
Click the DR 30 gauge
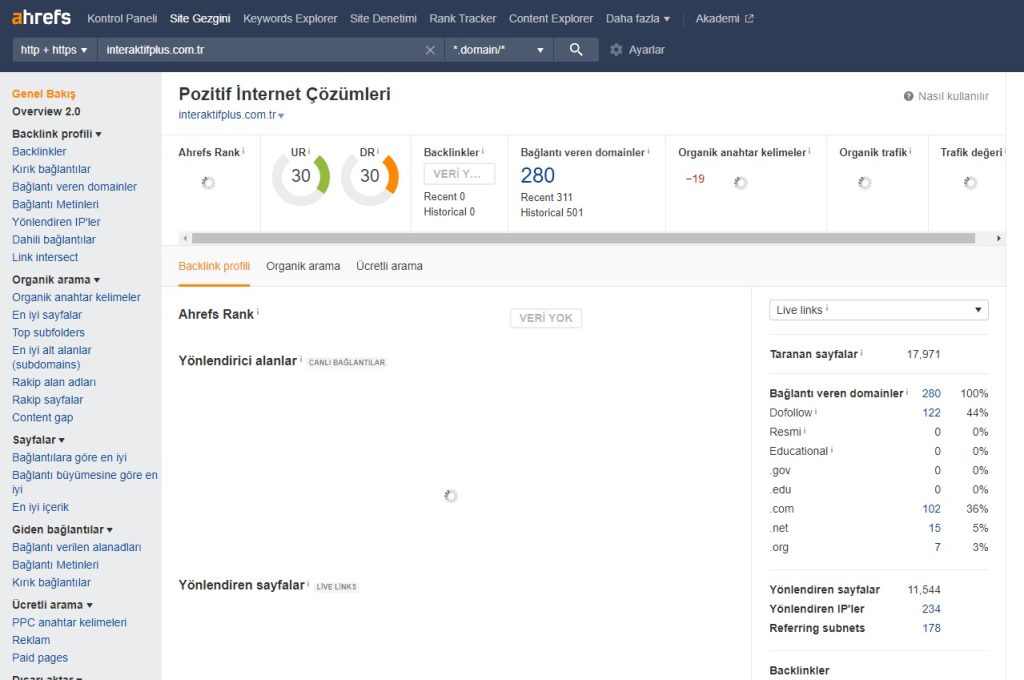pos(370,176)
